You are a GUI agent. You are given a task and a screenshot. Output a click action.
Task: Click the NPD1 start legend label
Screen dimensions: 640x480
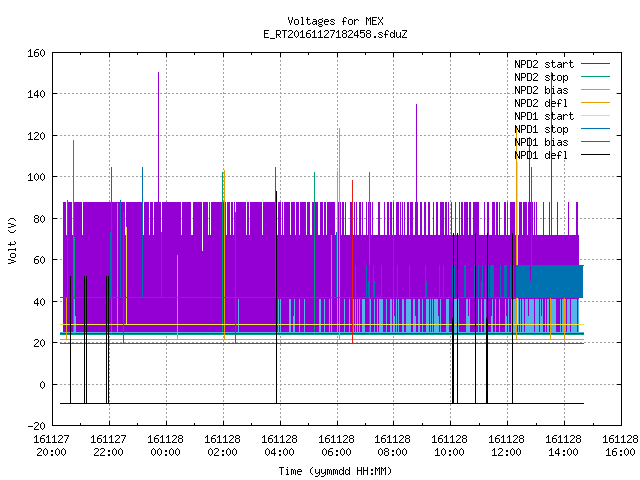(544, 116)
